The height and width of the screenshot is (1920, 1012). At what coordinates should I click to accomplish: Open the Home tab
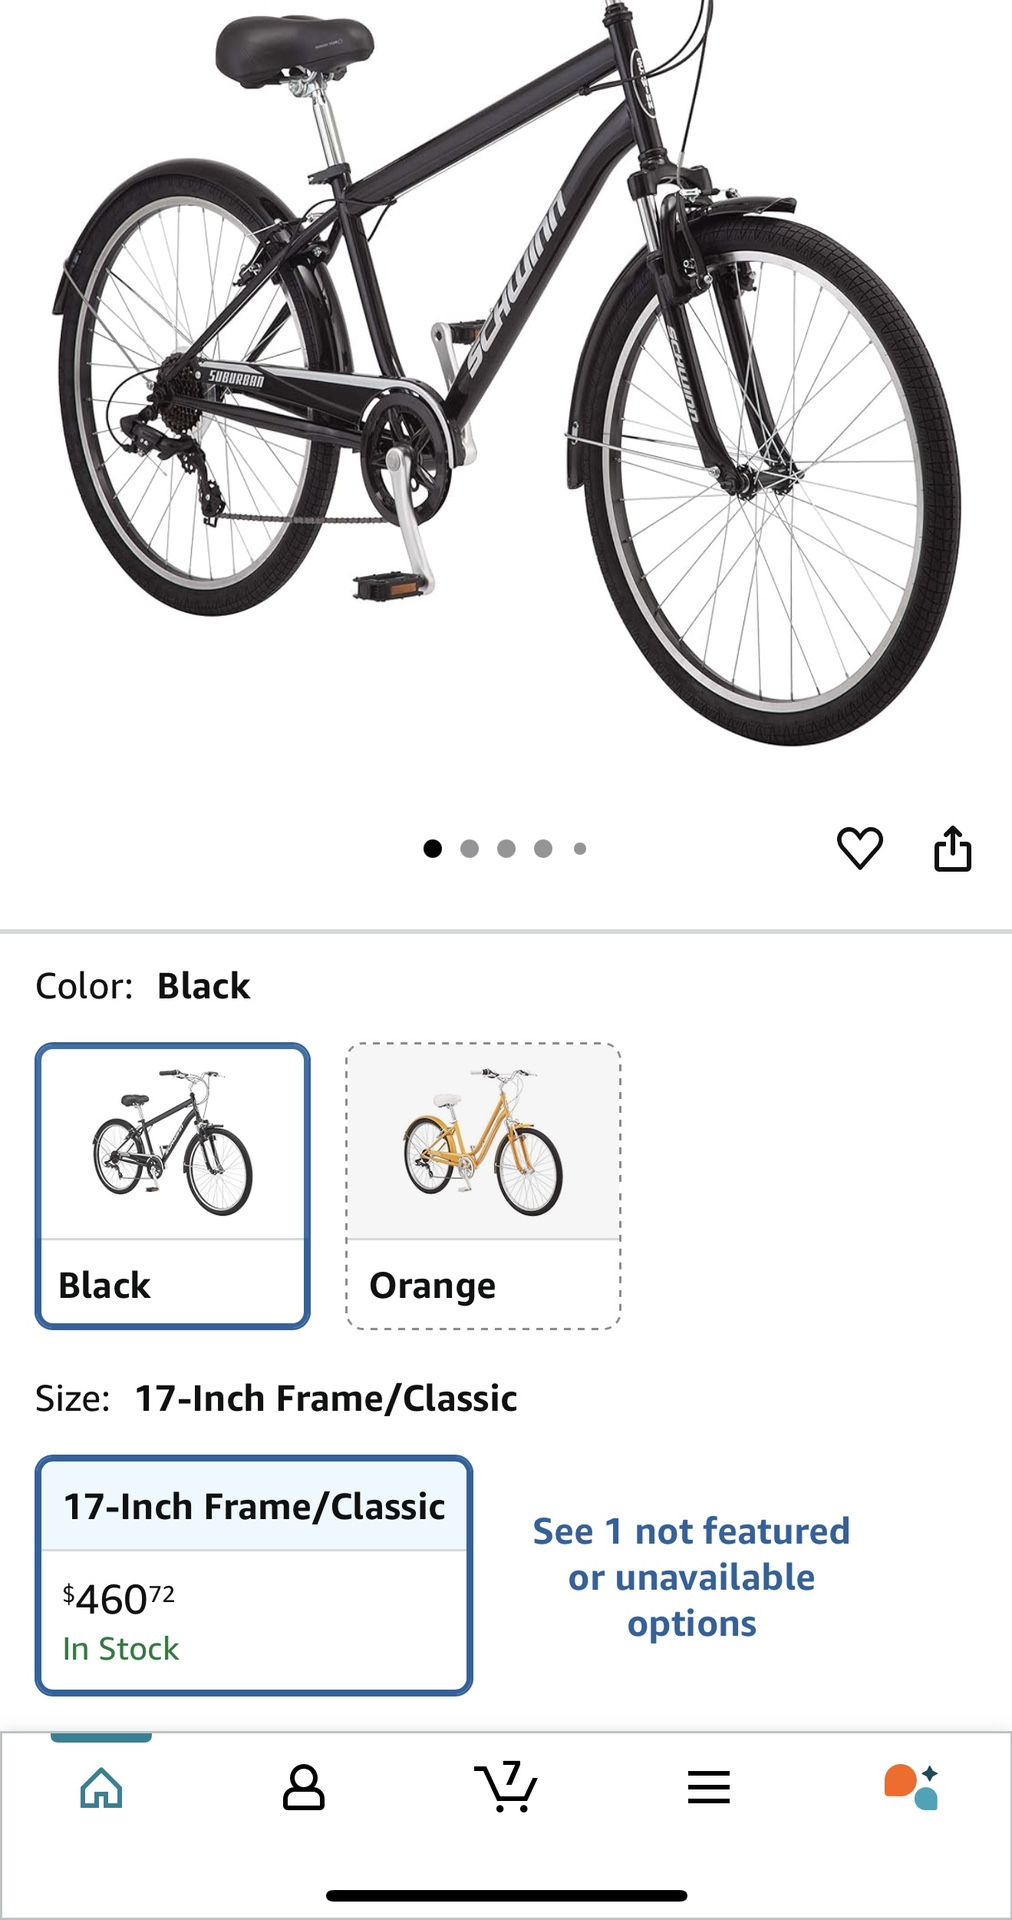tap(101, 1787)
